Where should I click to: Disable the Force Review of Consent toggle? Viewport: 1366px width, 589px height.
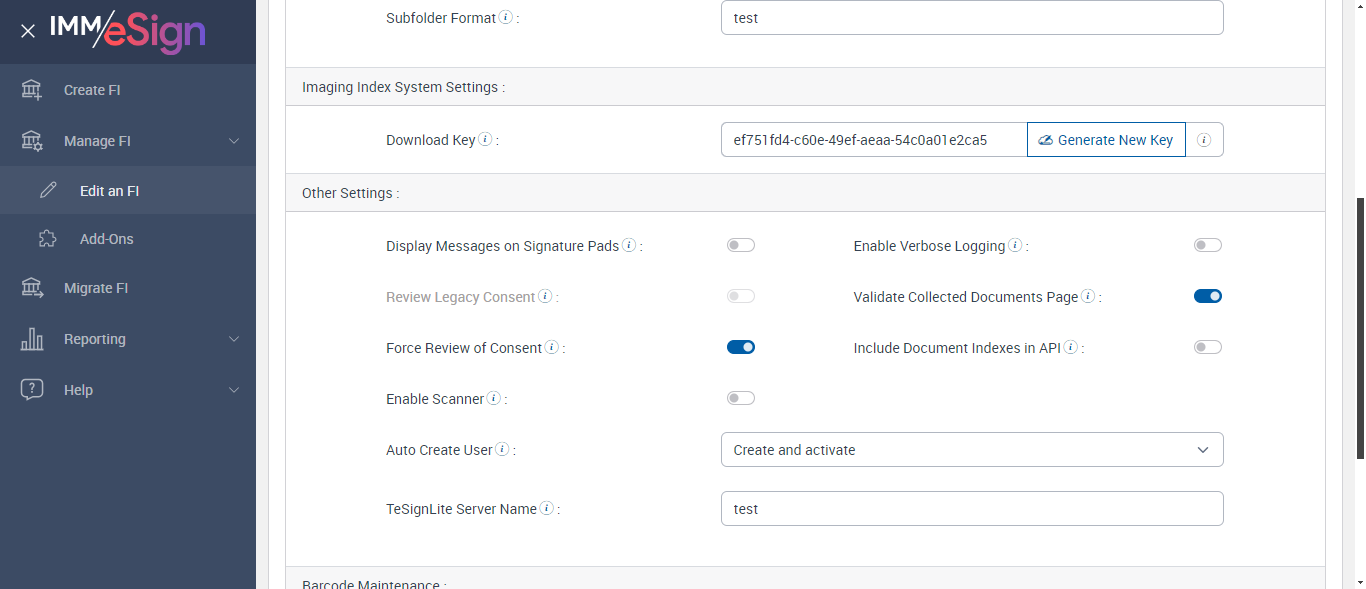[741, 347]
